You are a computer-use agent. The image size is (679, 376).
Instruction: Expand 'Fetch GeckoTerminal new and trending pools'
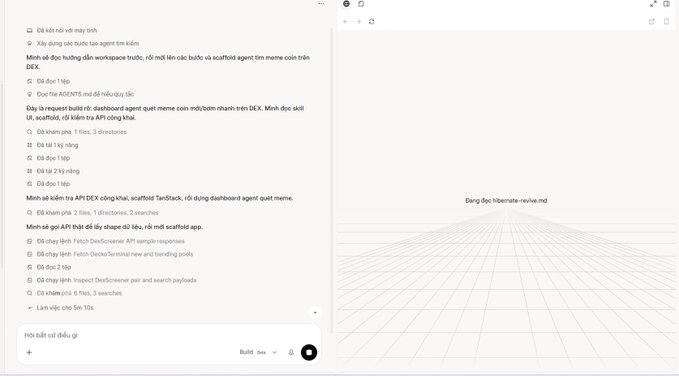tap(110, 254)
